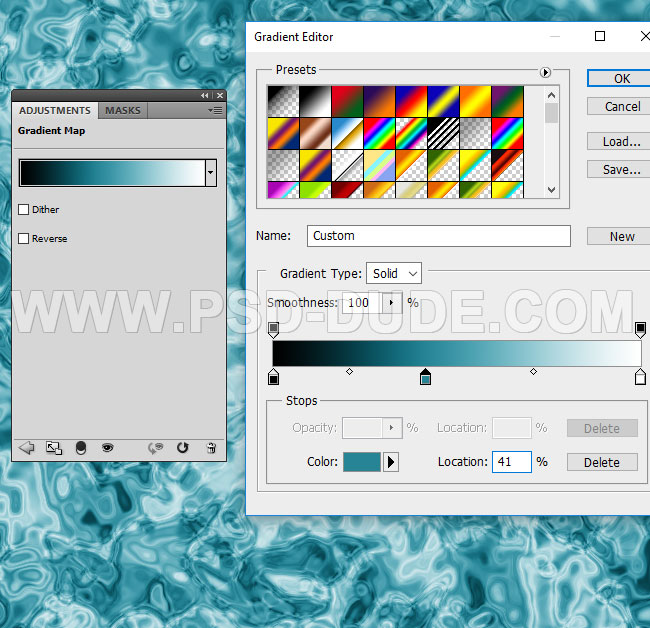650x628 pixels.
Task: Click the presets scrollbar down arrow
Action: [551, 190]
